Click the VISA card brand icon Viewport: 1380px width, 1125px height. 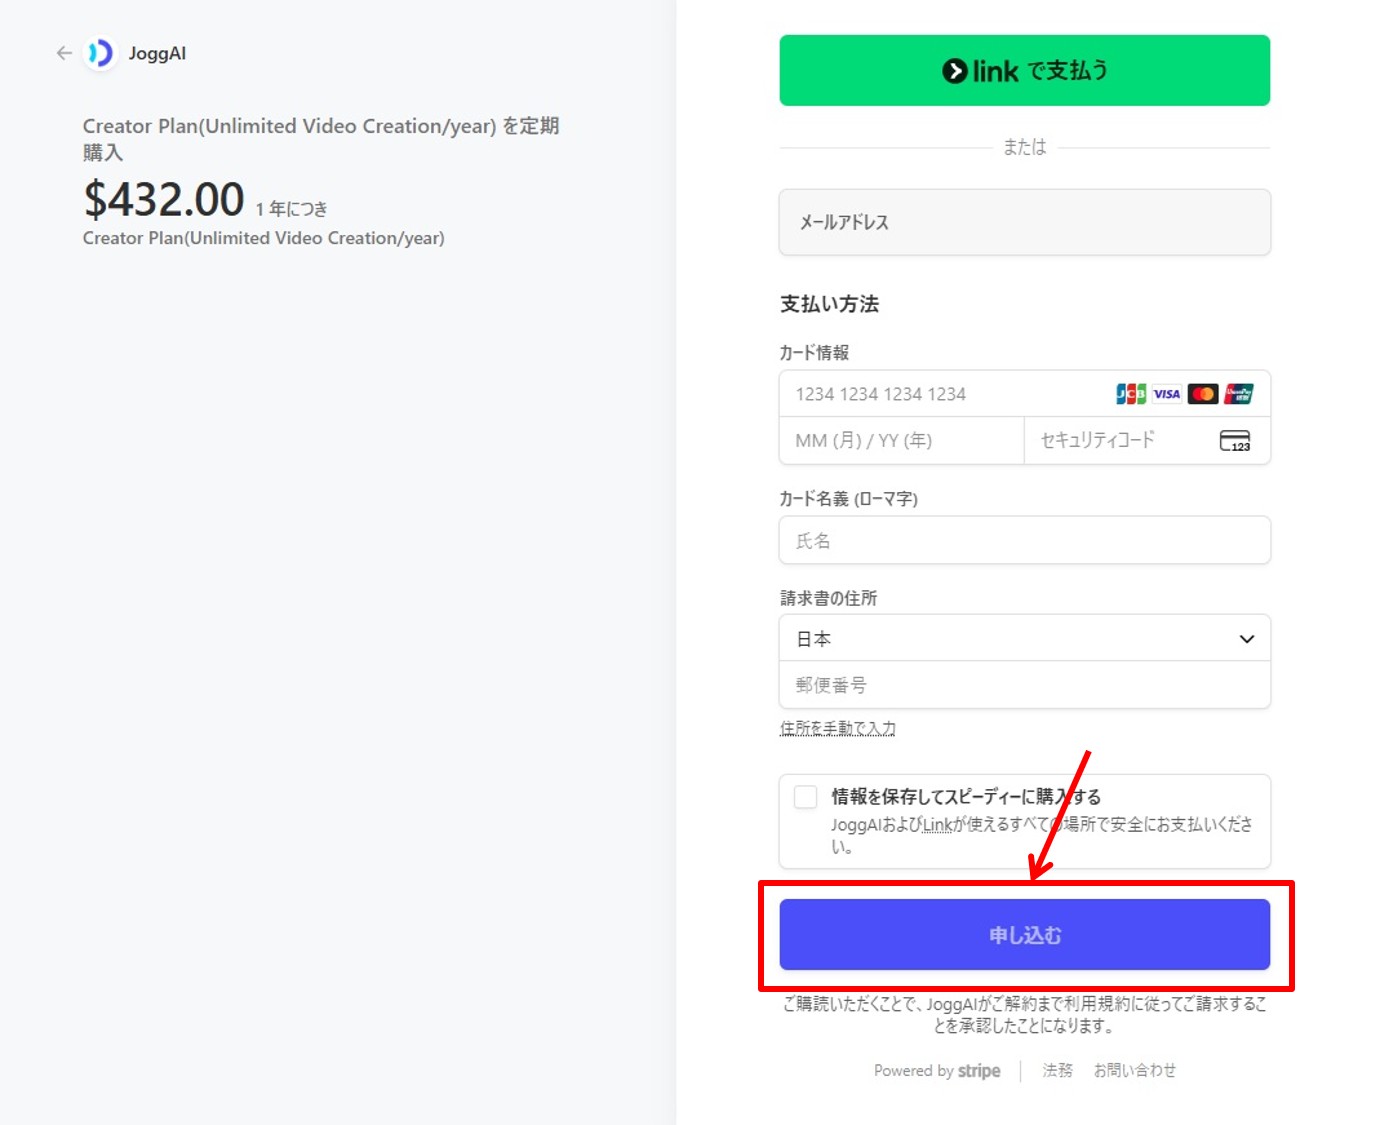(x=1167, y=394)
